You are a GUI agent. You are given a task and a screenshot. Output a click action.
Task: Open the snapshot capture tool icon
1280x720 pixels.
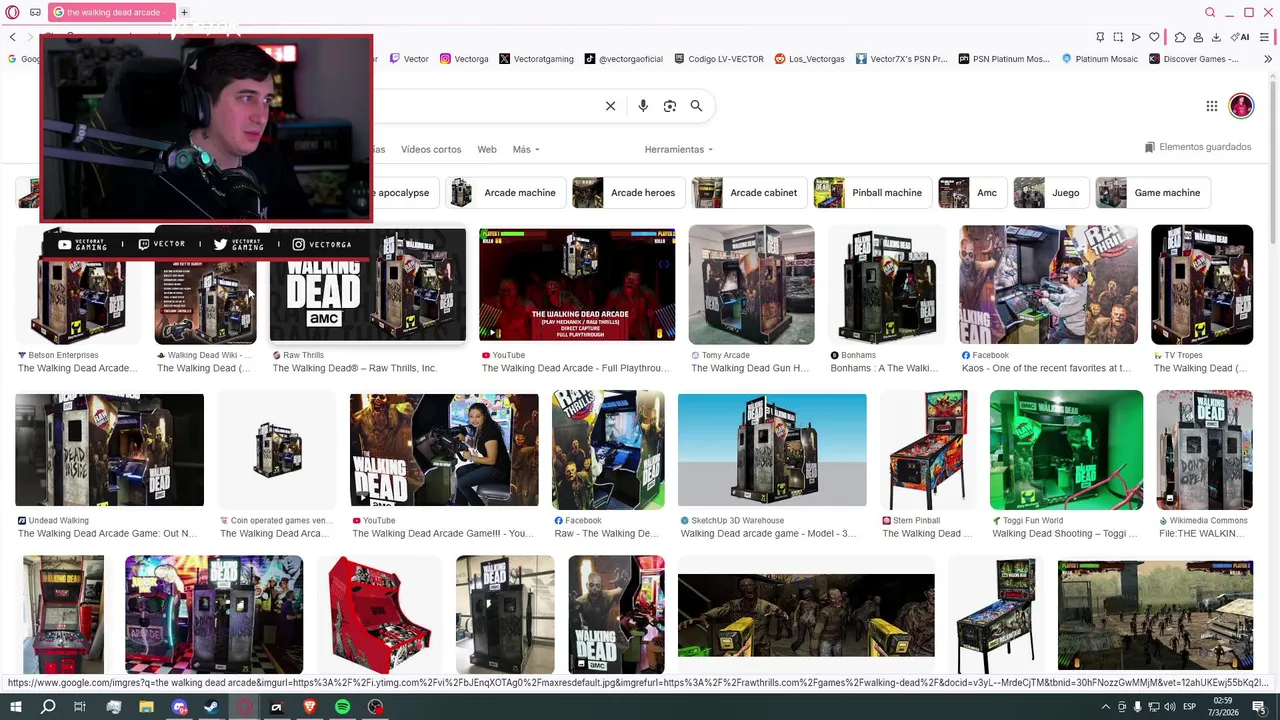click(x=1118, y=37)
